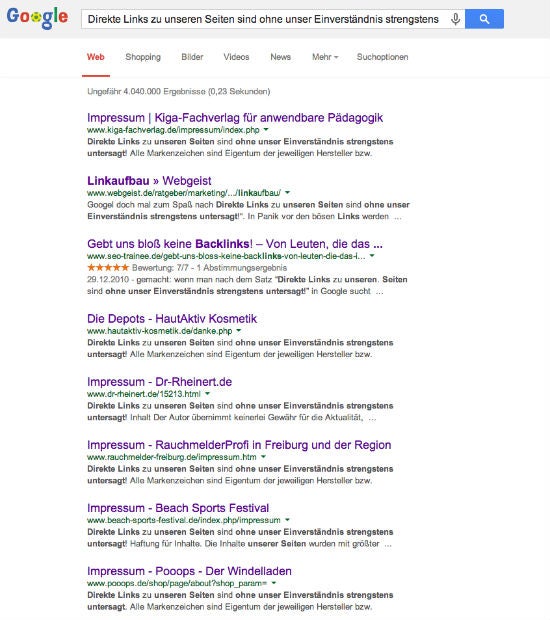
Task: Open the News tab
Action: click(281, 57)
